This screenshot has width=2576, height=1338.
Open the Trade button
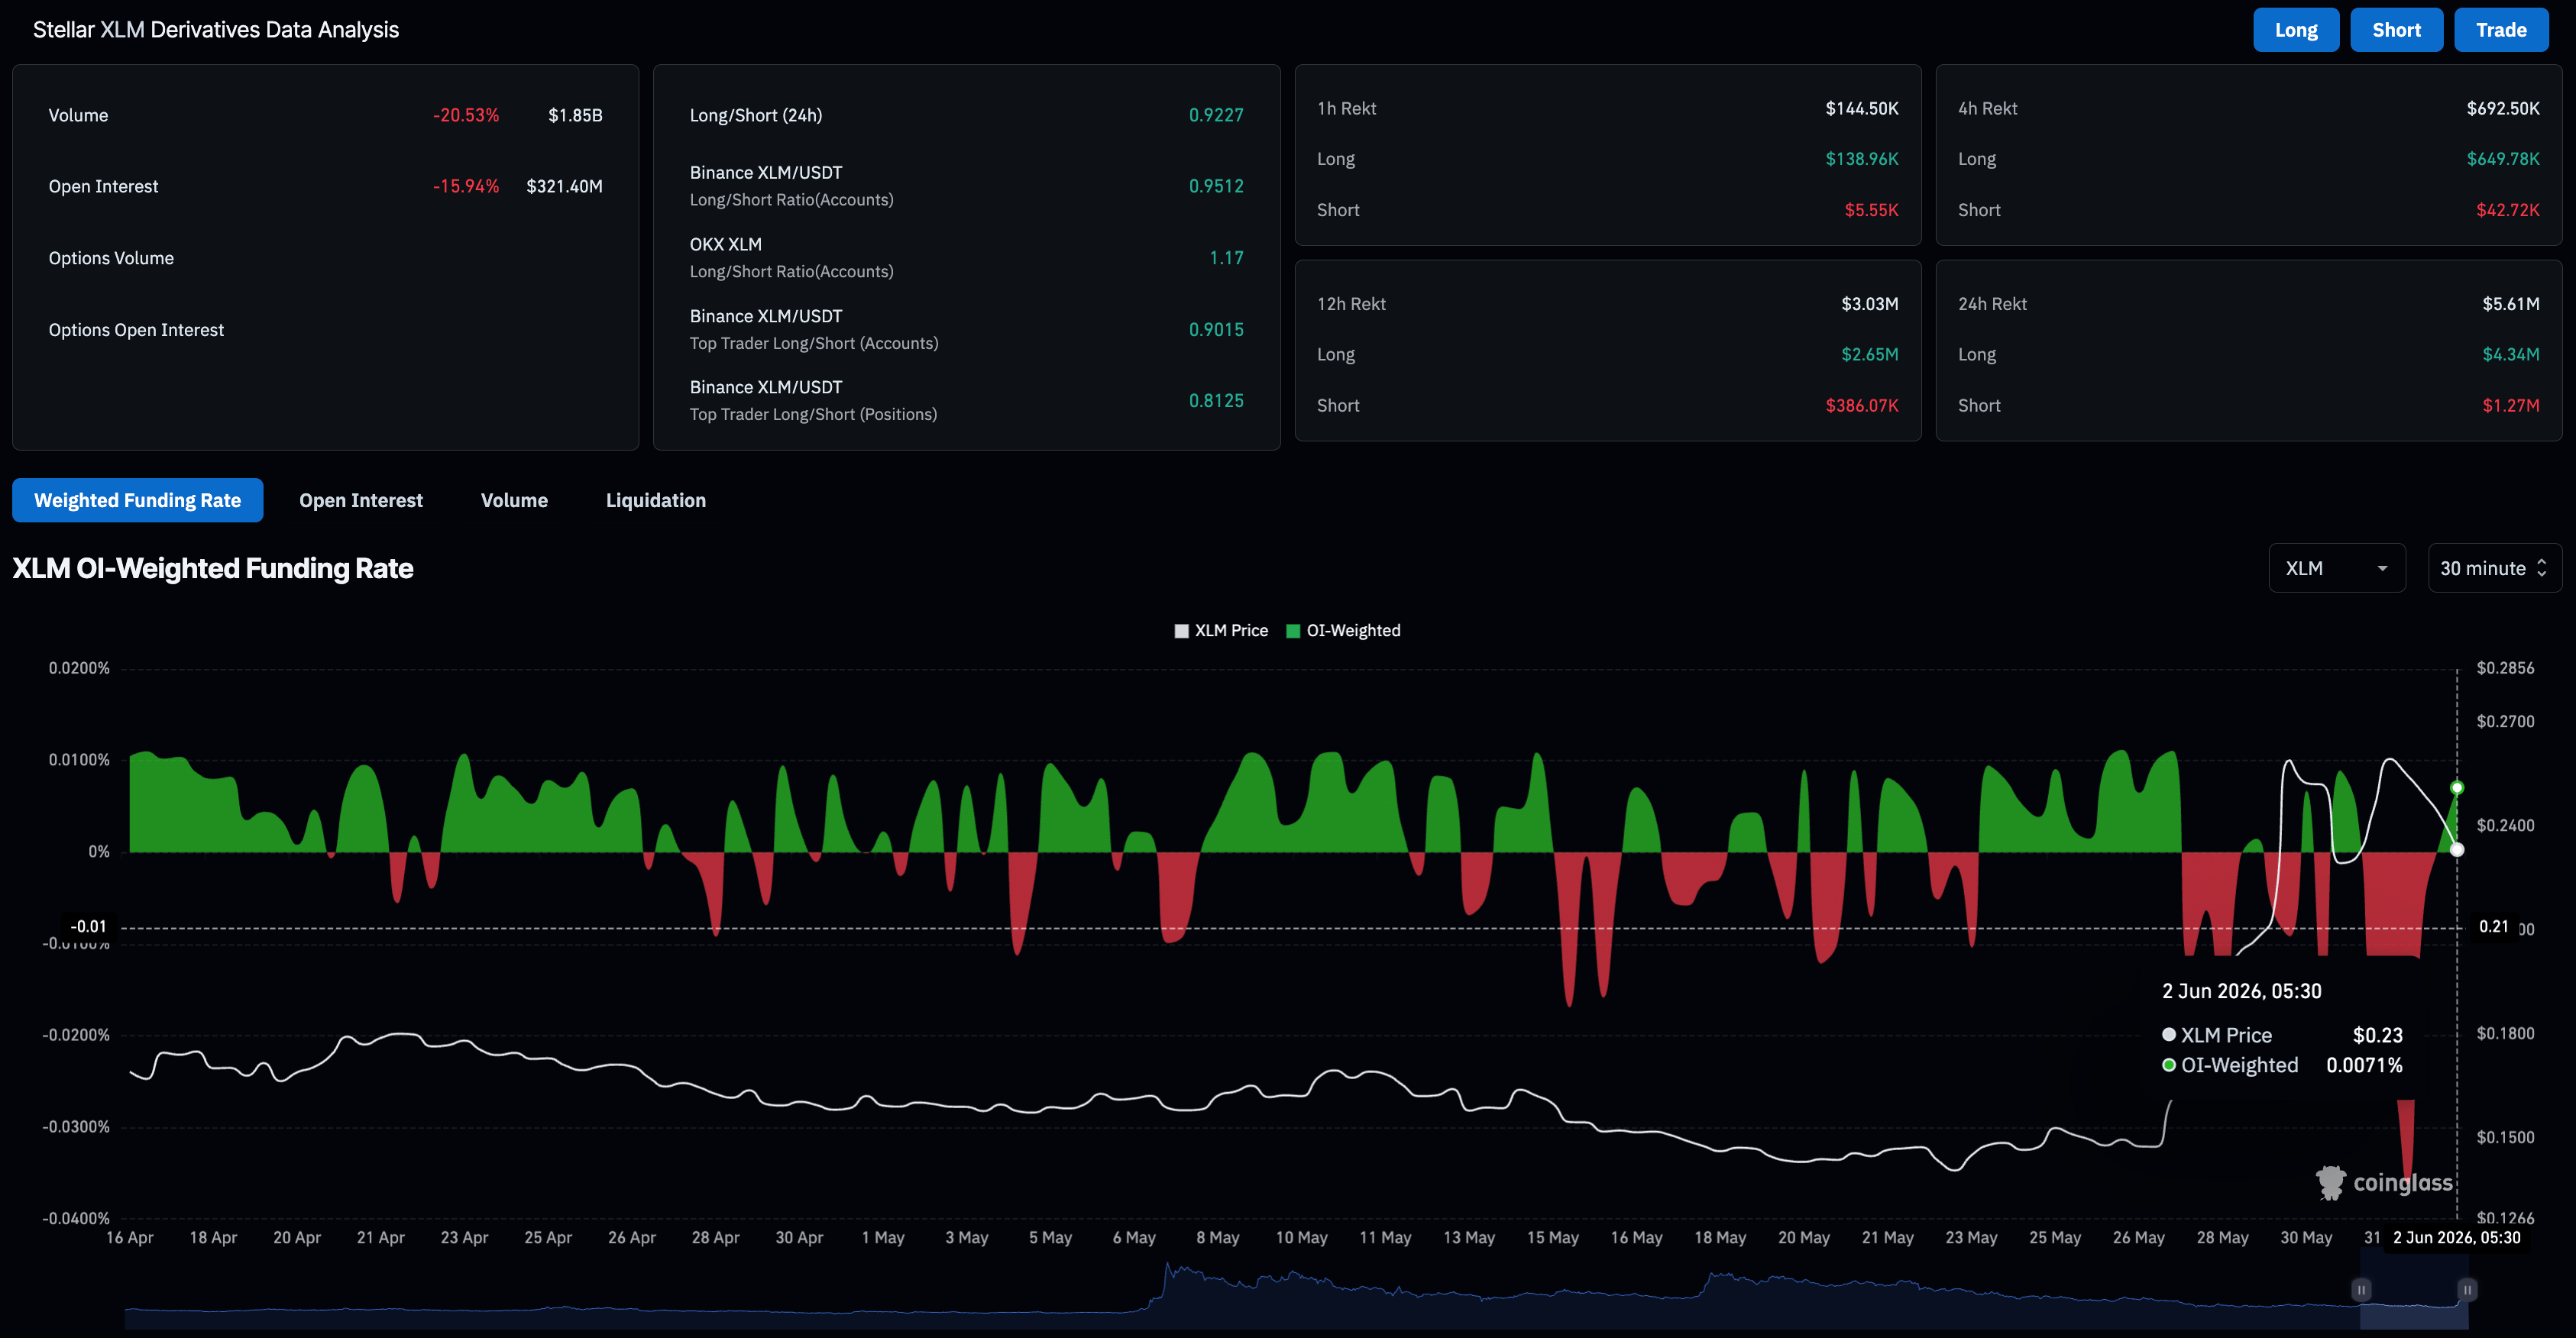pyautogui.click(x=2501, y=30)
